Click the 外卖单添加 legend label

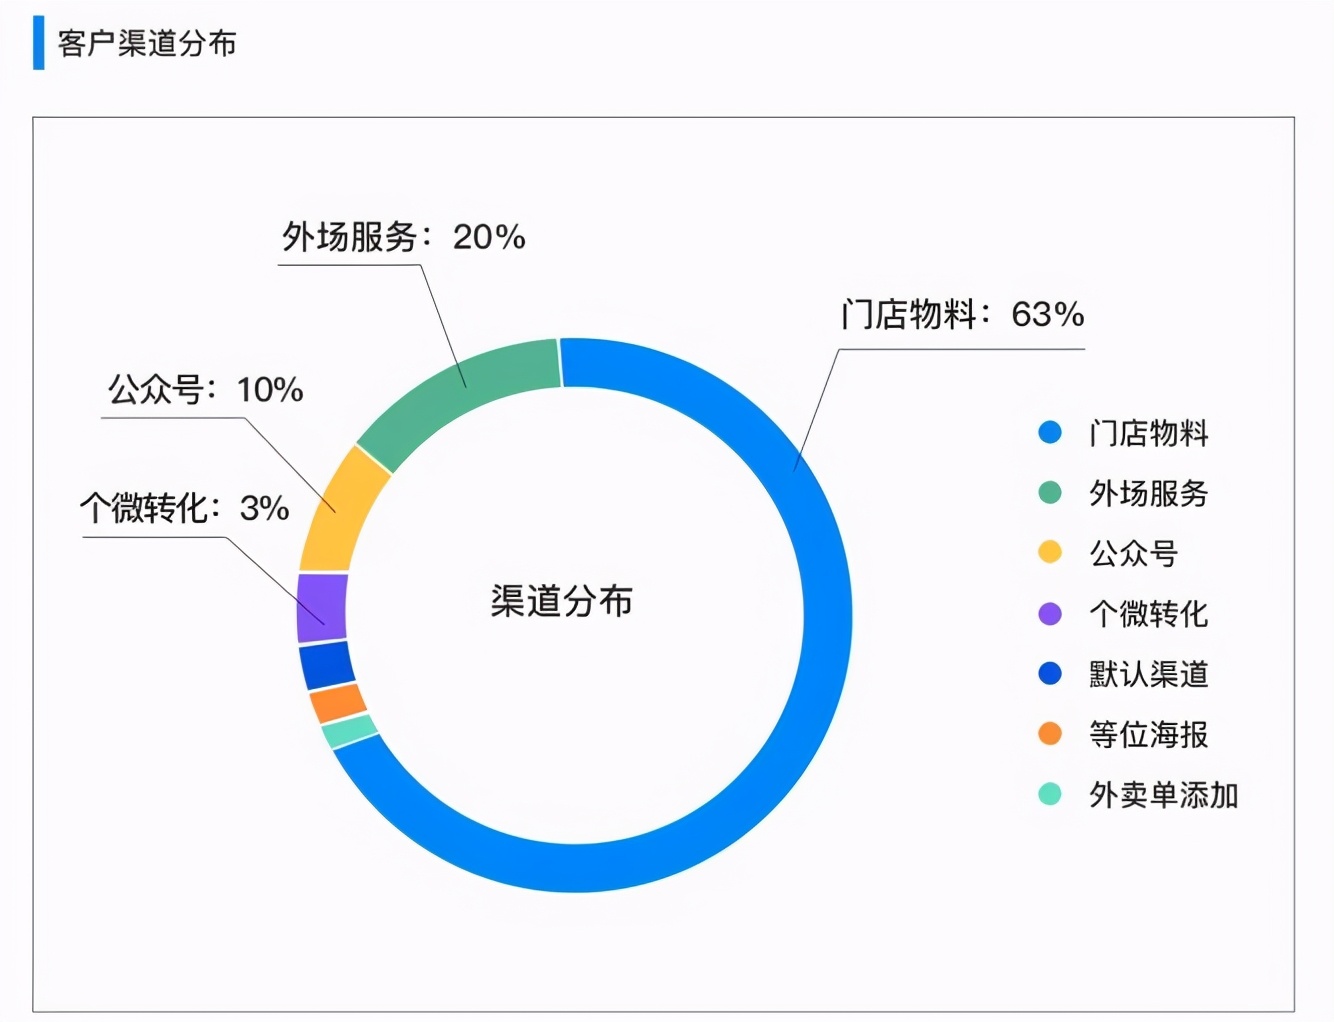[x=1164, y=795]
